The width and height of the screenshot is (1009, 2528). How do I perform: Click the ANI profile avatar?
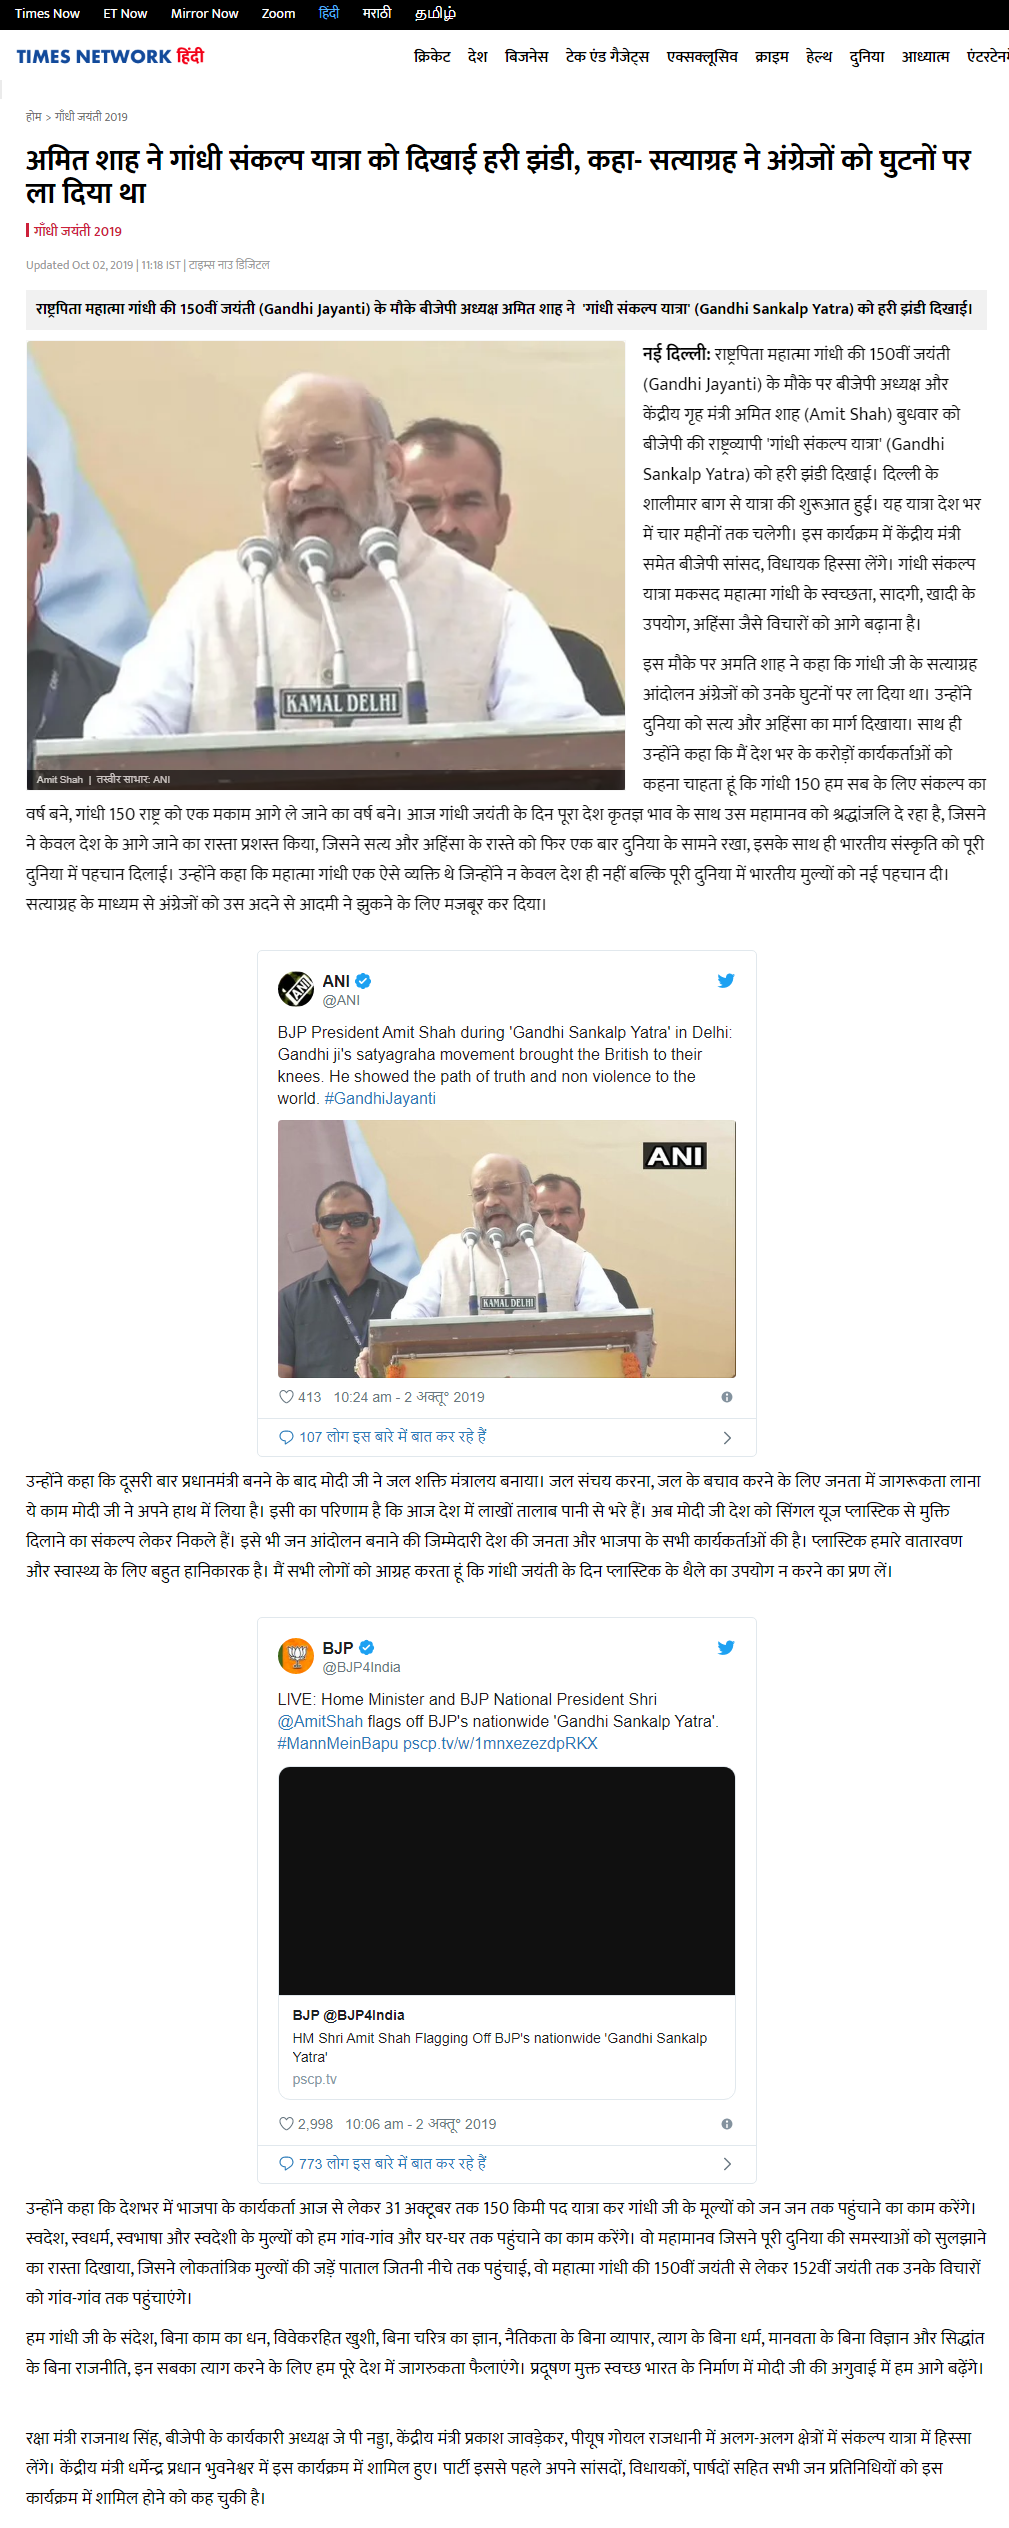tap(296, 989)
